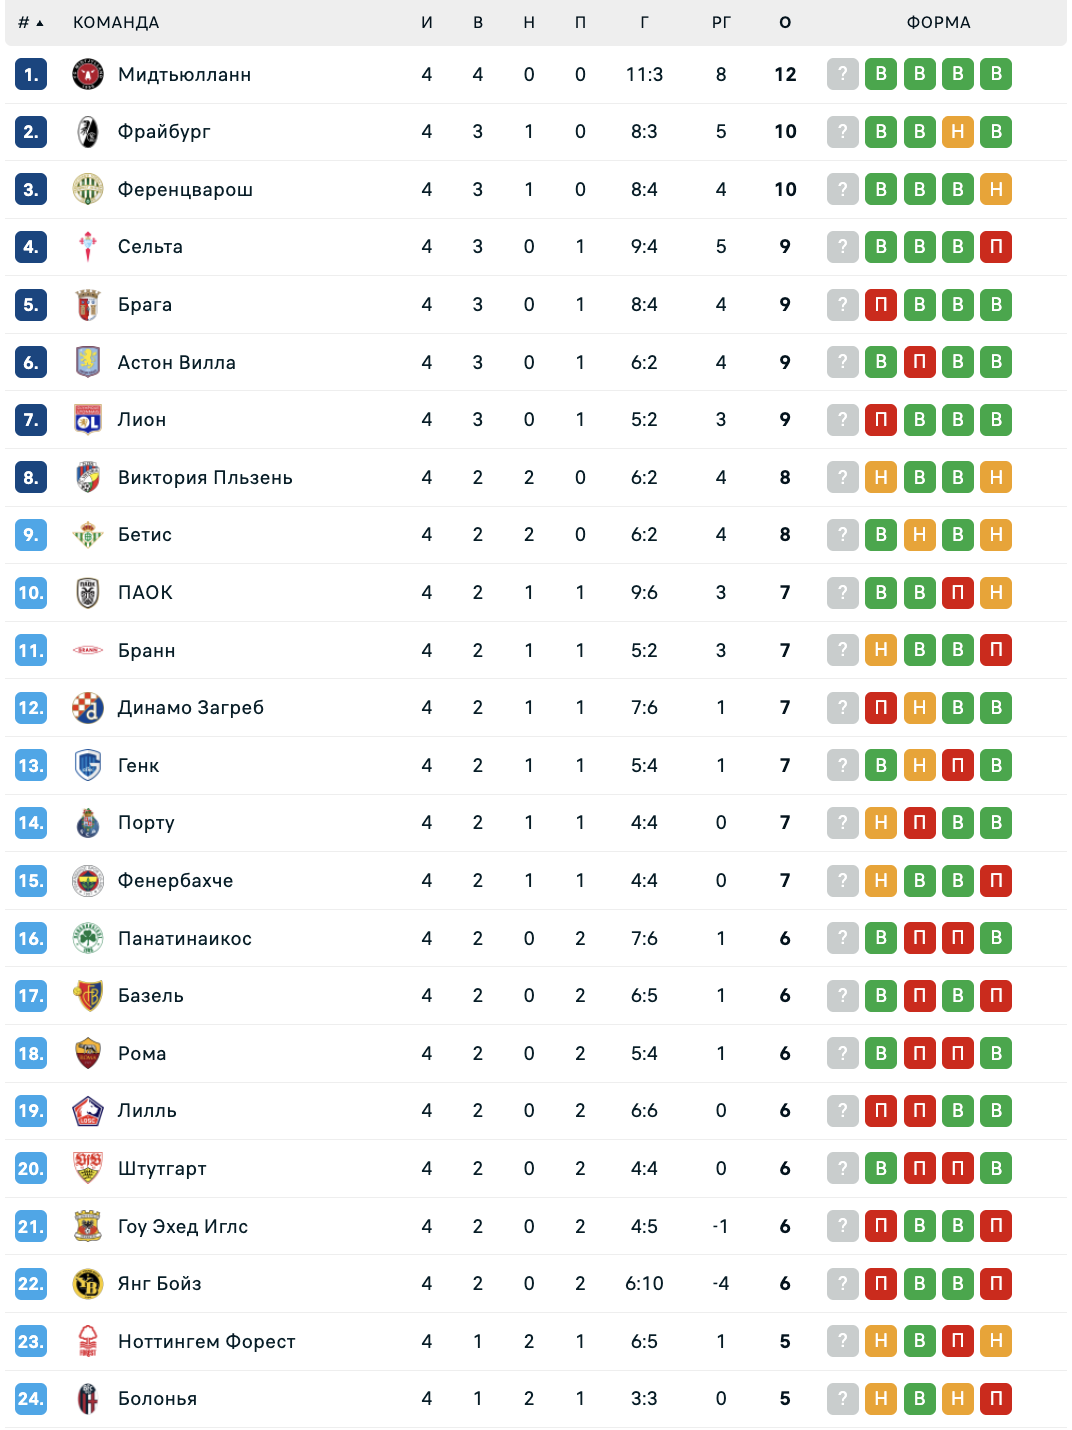Click the Мидтьюлланн club crest icon
1072x1430 pixels.
click(88, 74)
